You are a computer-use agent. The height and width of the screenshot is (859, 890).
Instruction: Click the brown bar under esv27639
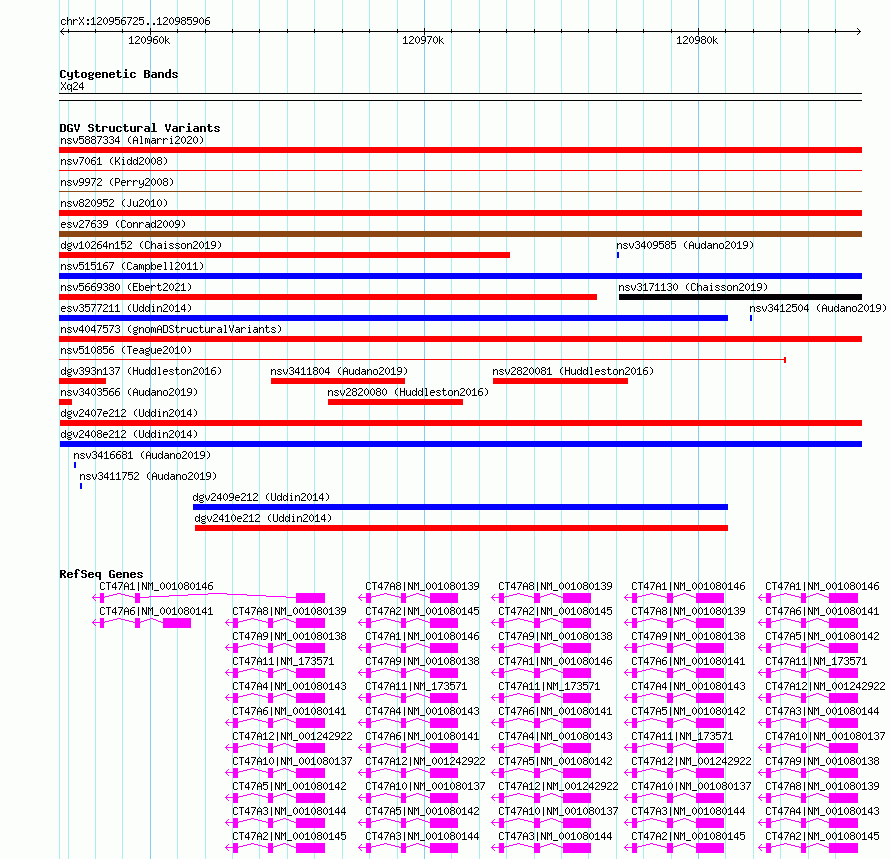click(460, 234)
